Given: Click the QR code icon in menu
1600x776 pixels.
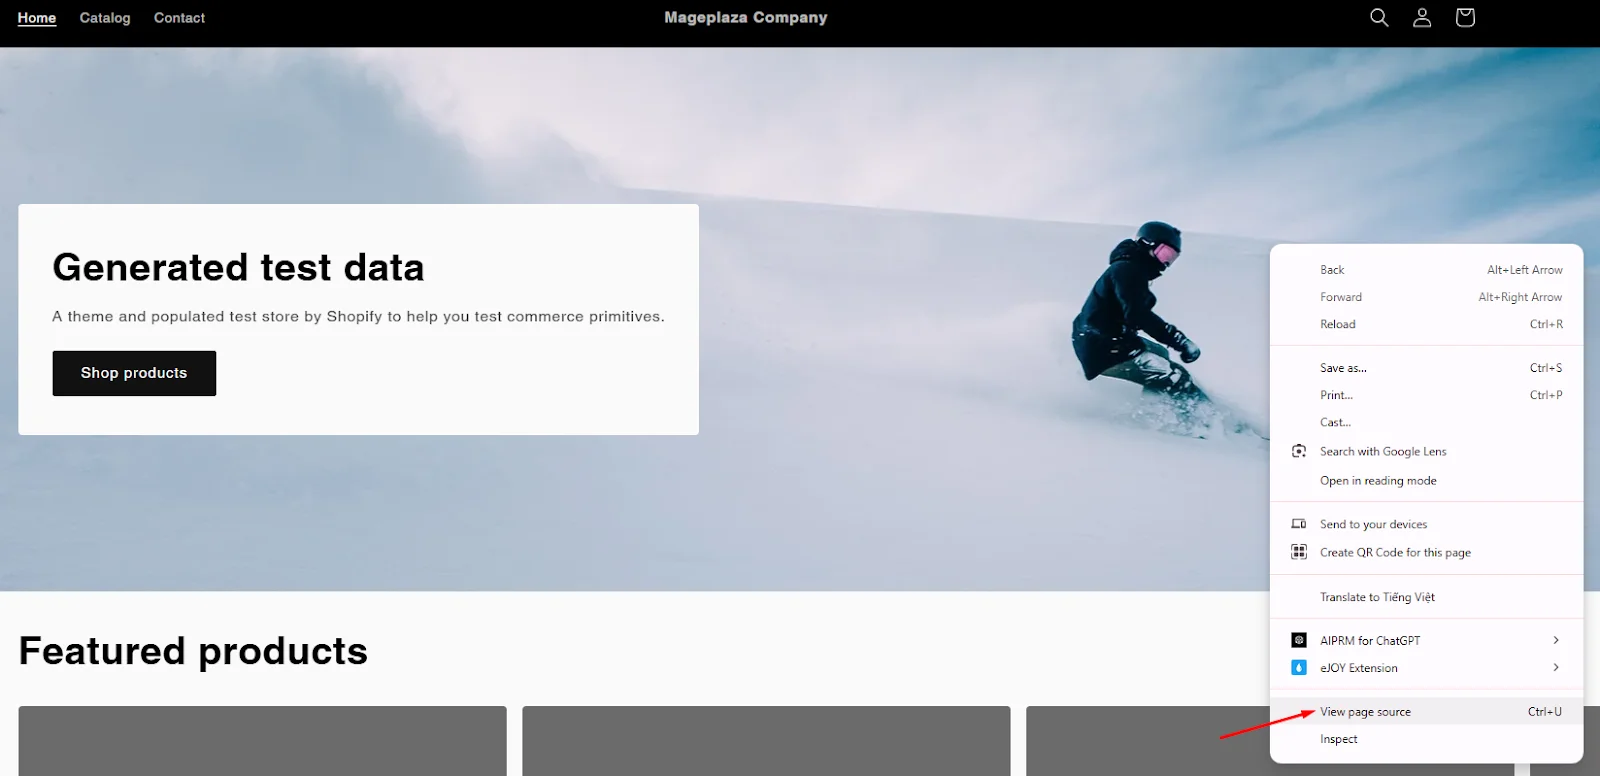Looking at the screenshot, I should (x=1299, y=552).
